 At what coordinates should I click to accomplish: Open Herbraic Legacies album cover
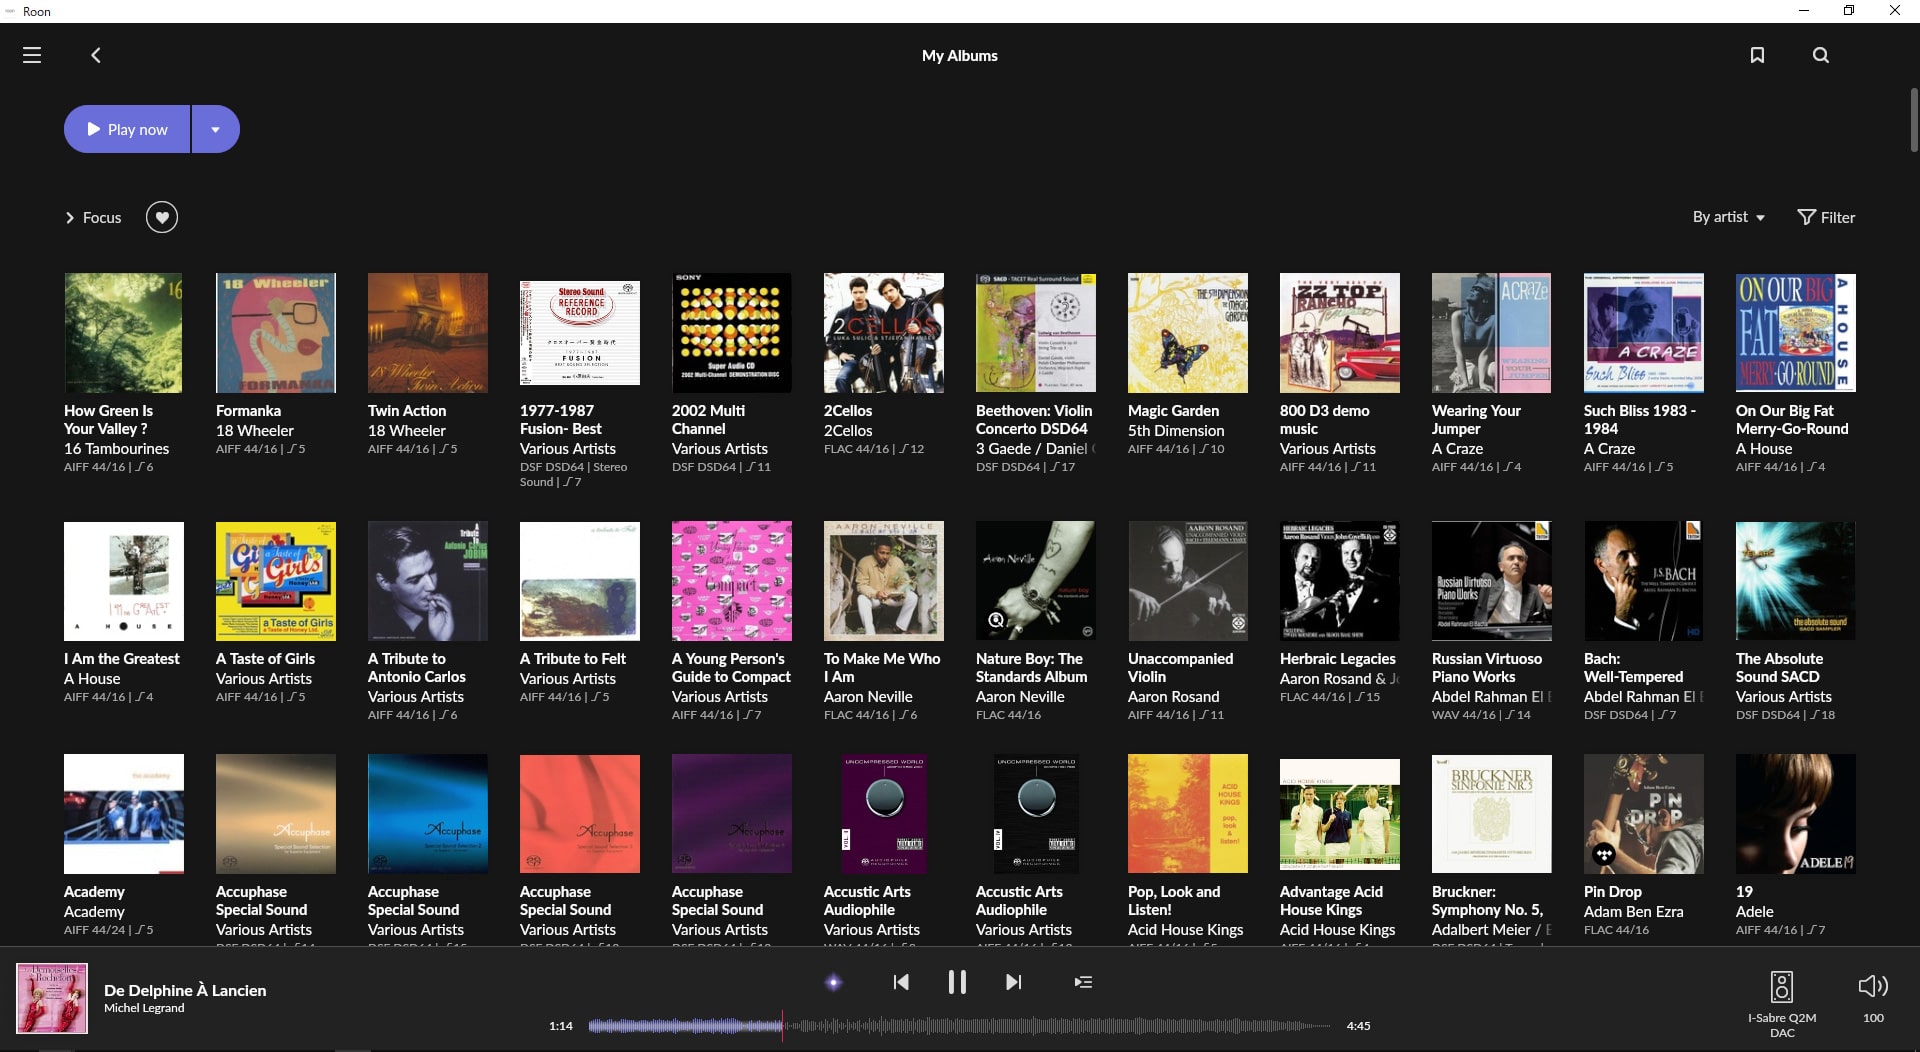(1340, 581)
